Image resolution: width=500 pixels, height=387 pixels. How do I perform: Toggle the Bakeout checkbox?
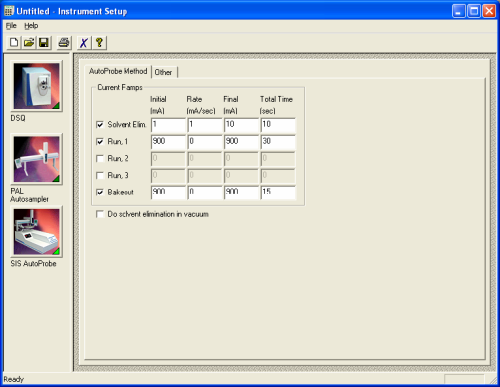tap(100, 192)
